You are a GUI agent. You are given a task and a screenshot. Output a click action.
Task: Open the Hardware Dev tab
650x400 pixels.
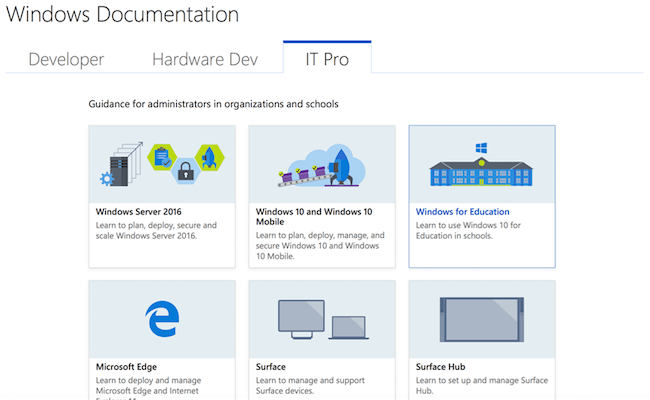pyautogui.click(x=205, y=59)
